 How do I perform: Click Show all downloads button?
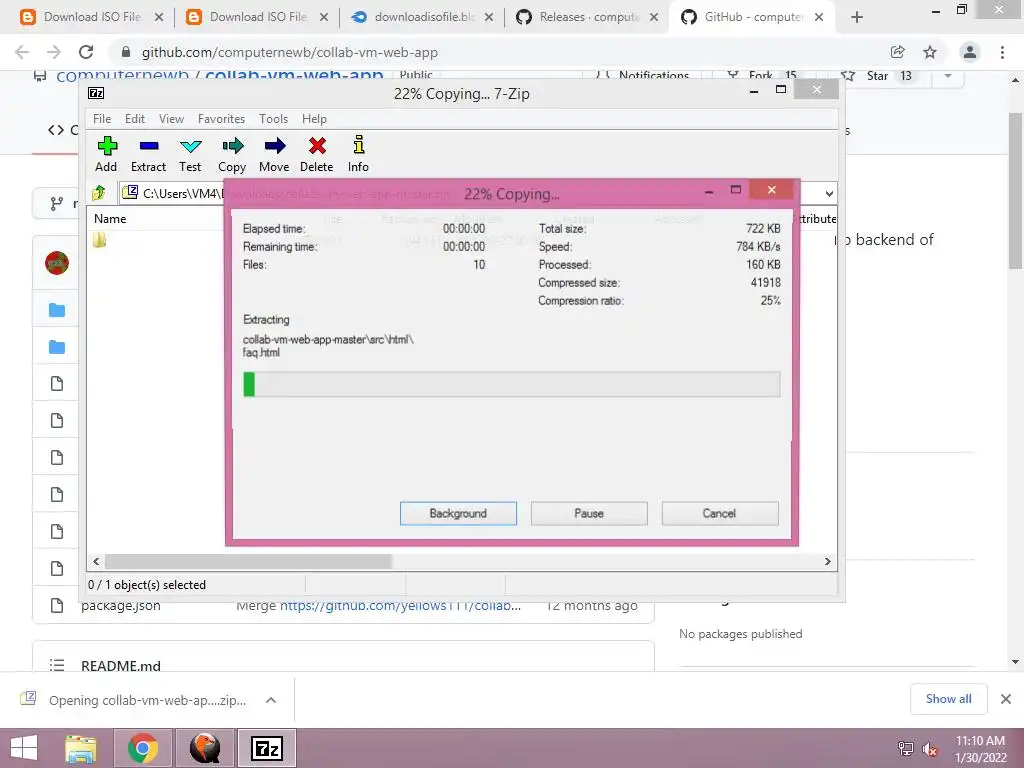[948, 699]
